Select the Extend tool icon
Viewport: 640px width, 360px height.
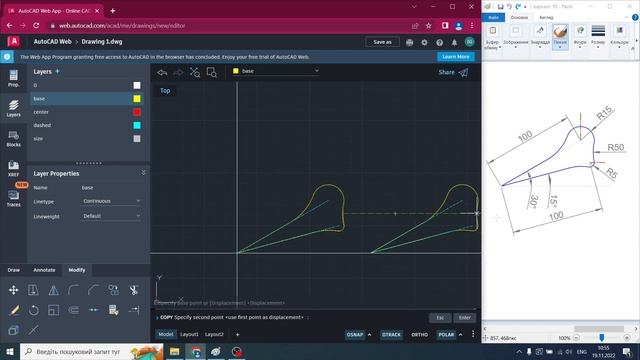click(x=133, y=310)
